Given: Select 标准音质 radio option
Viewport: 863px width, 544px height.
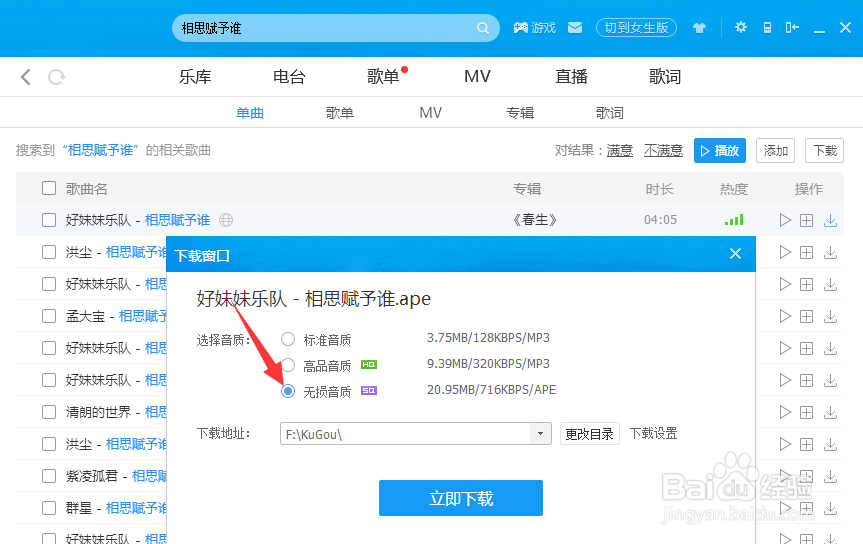Looking at the screenshot, I should [x=288, y=339].
